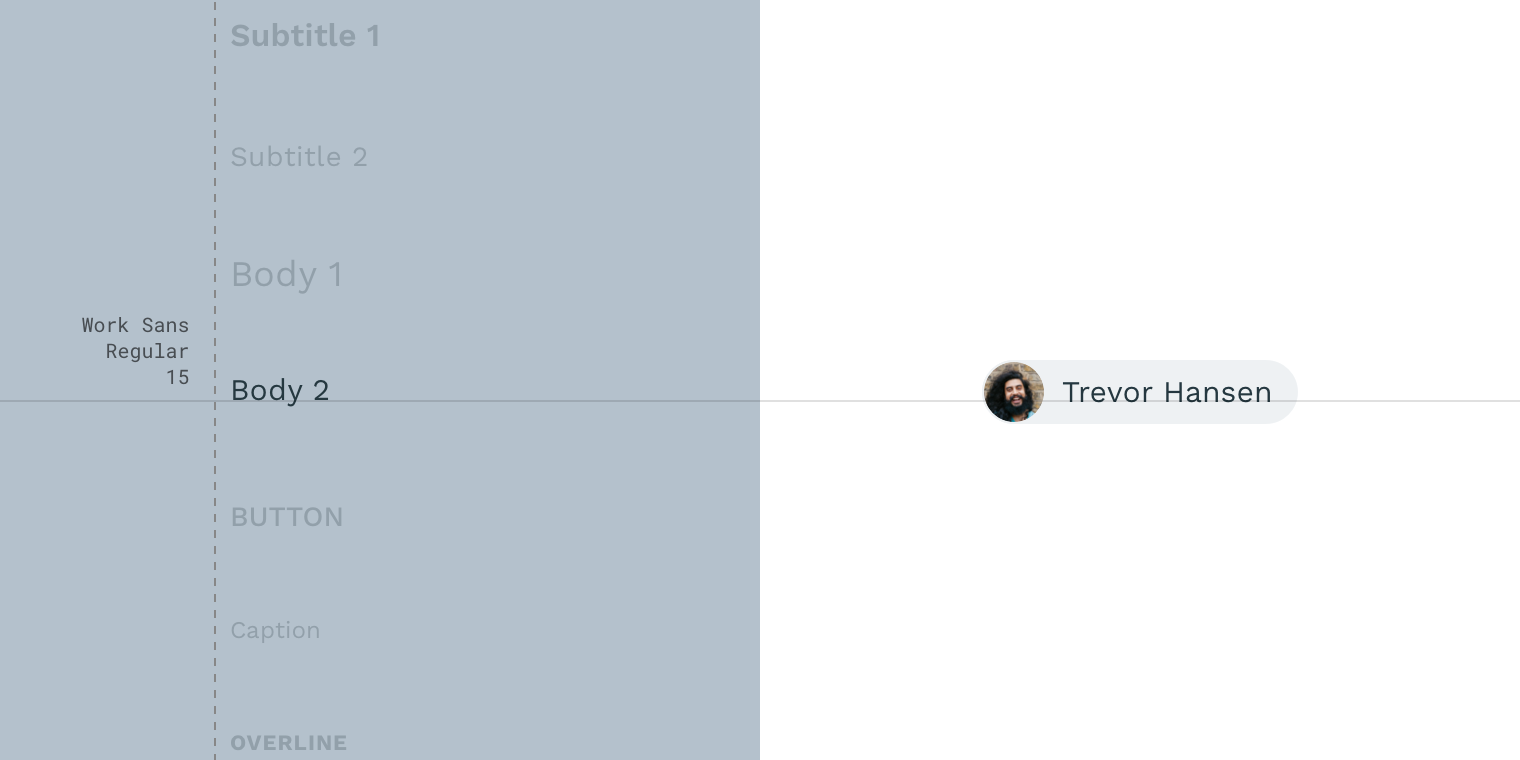Click Trevor Hansen's avatar photo
The image size is (1520, 760).
1014,392
